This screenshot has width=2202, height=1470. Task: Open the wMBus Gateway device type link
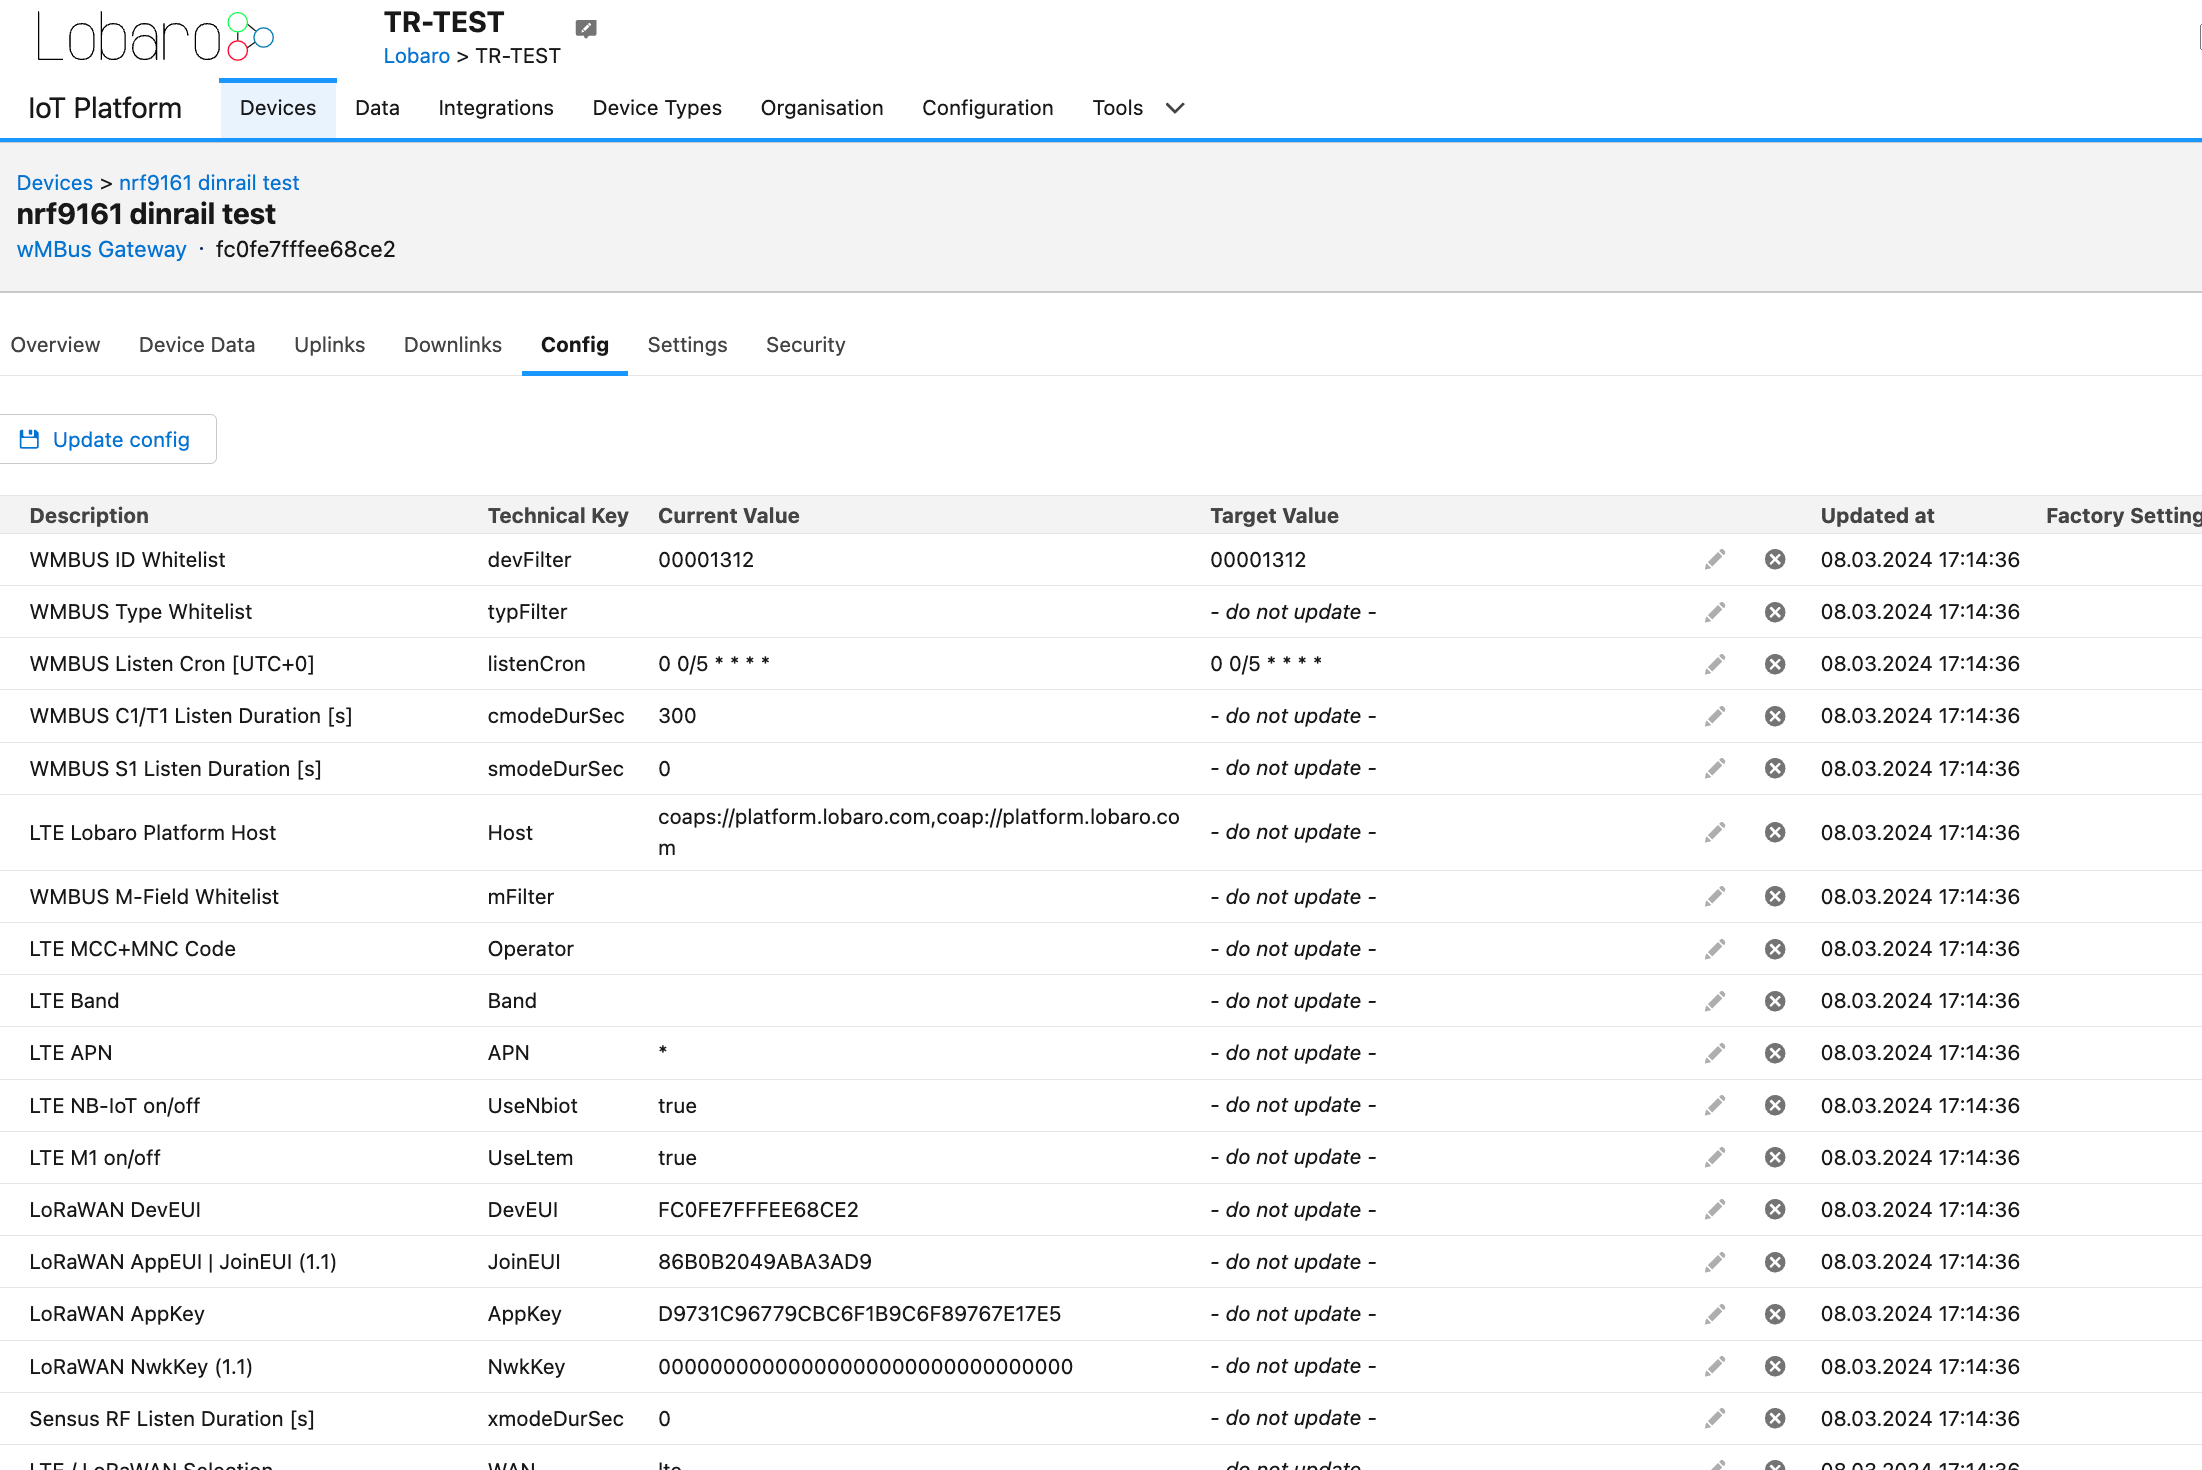click(x=101, y=249)
